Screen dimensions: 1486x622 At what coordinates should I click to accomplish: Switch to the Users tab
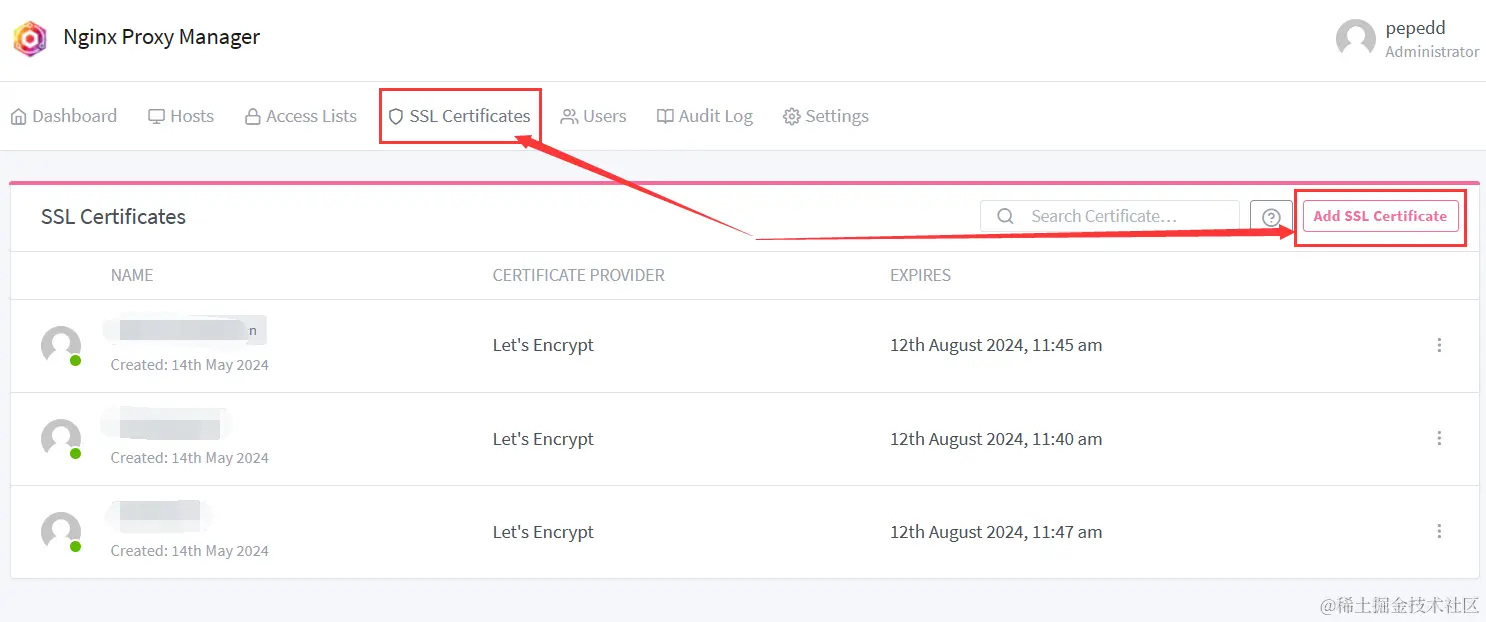(x=594, y=116)
